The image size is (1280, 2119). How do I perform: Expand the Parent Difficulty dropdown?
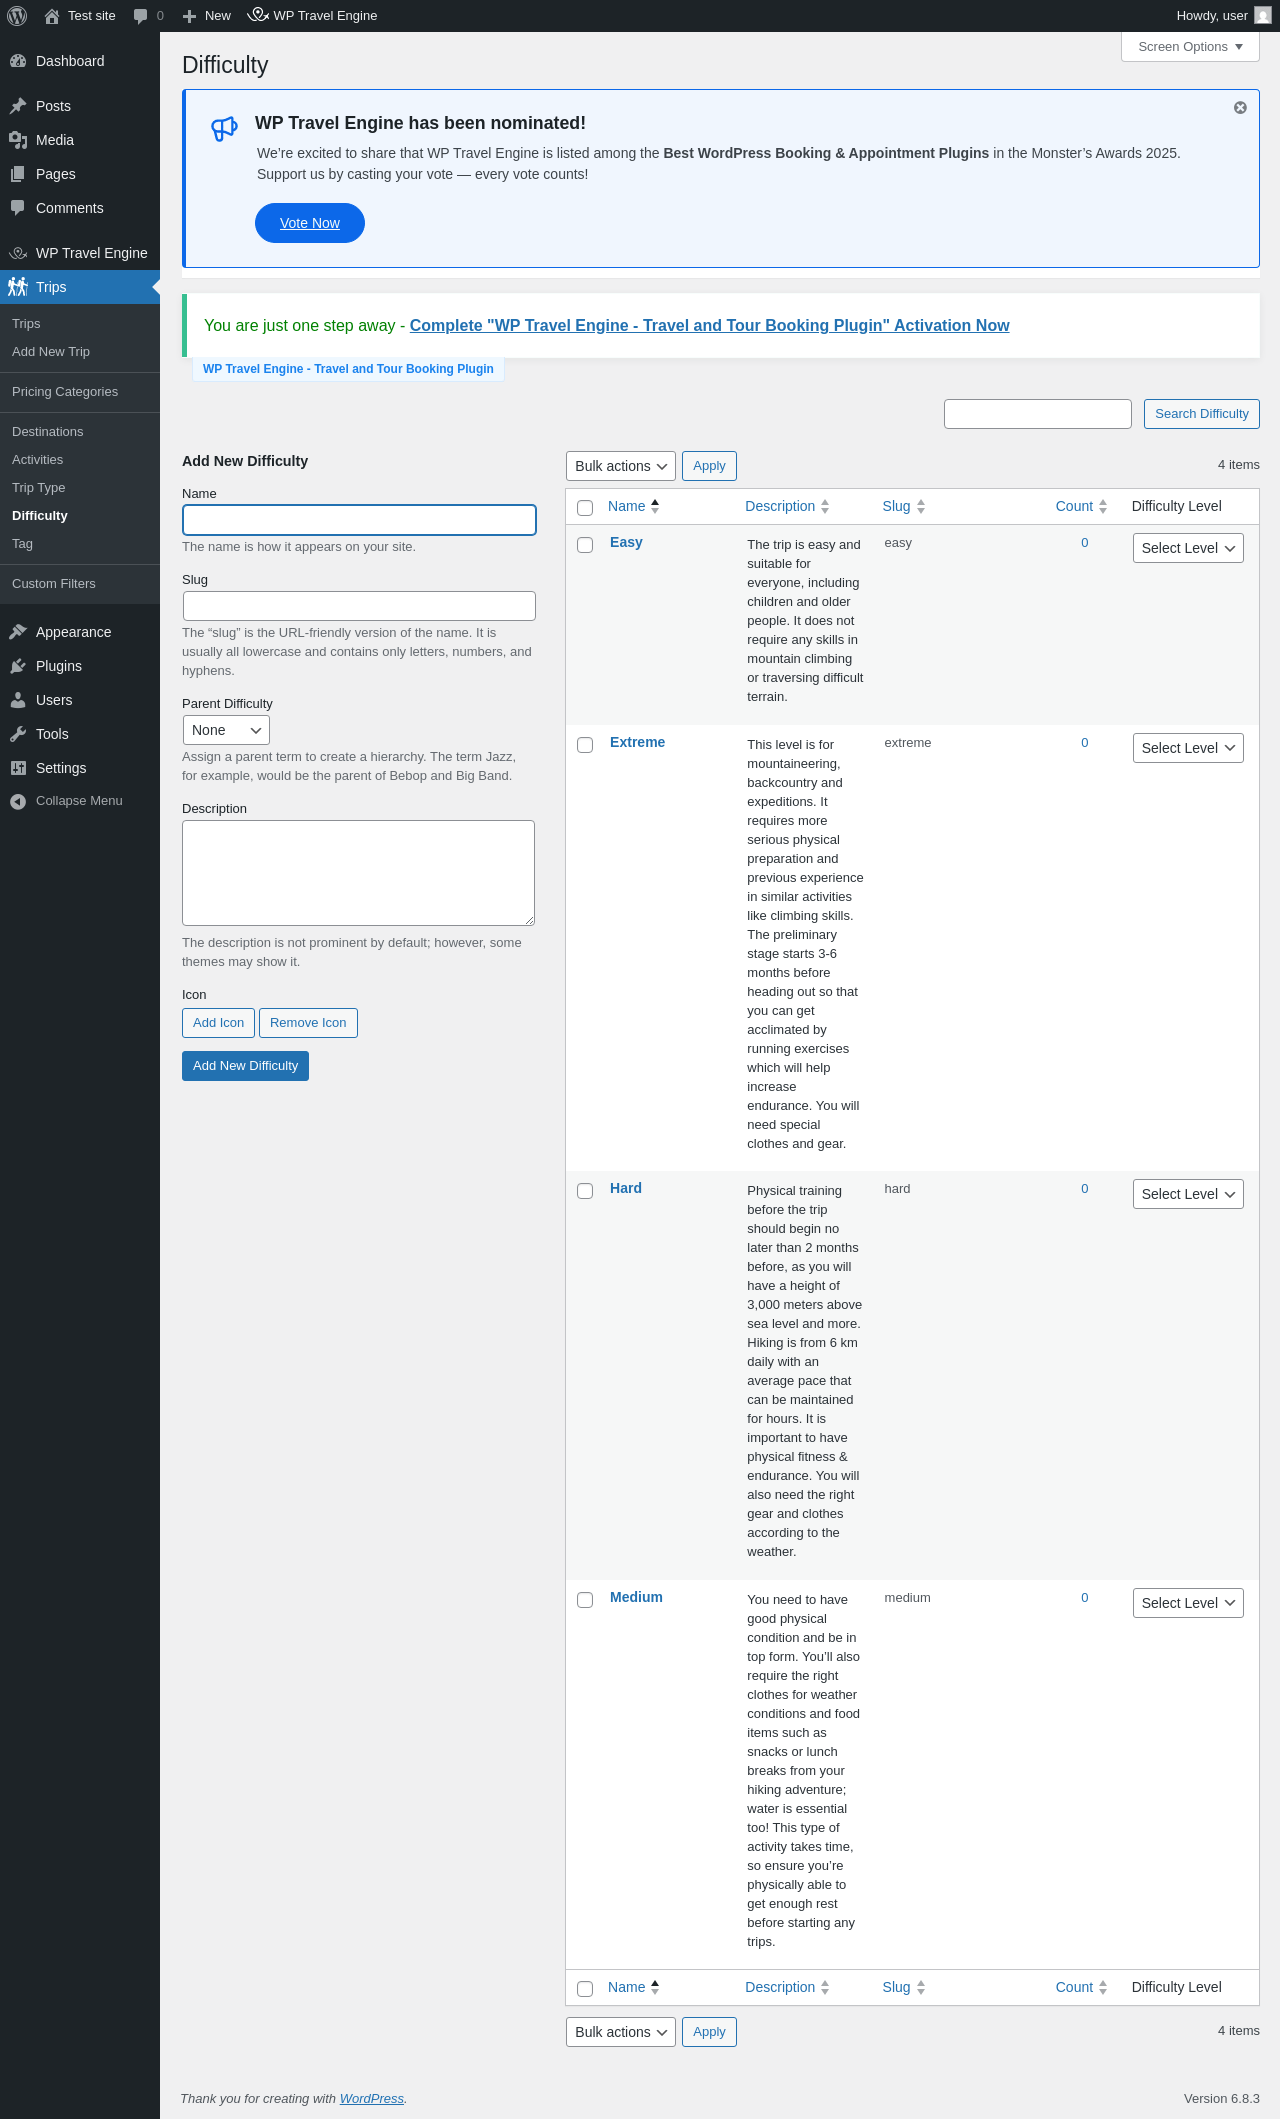click(226, 730)
